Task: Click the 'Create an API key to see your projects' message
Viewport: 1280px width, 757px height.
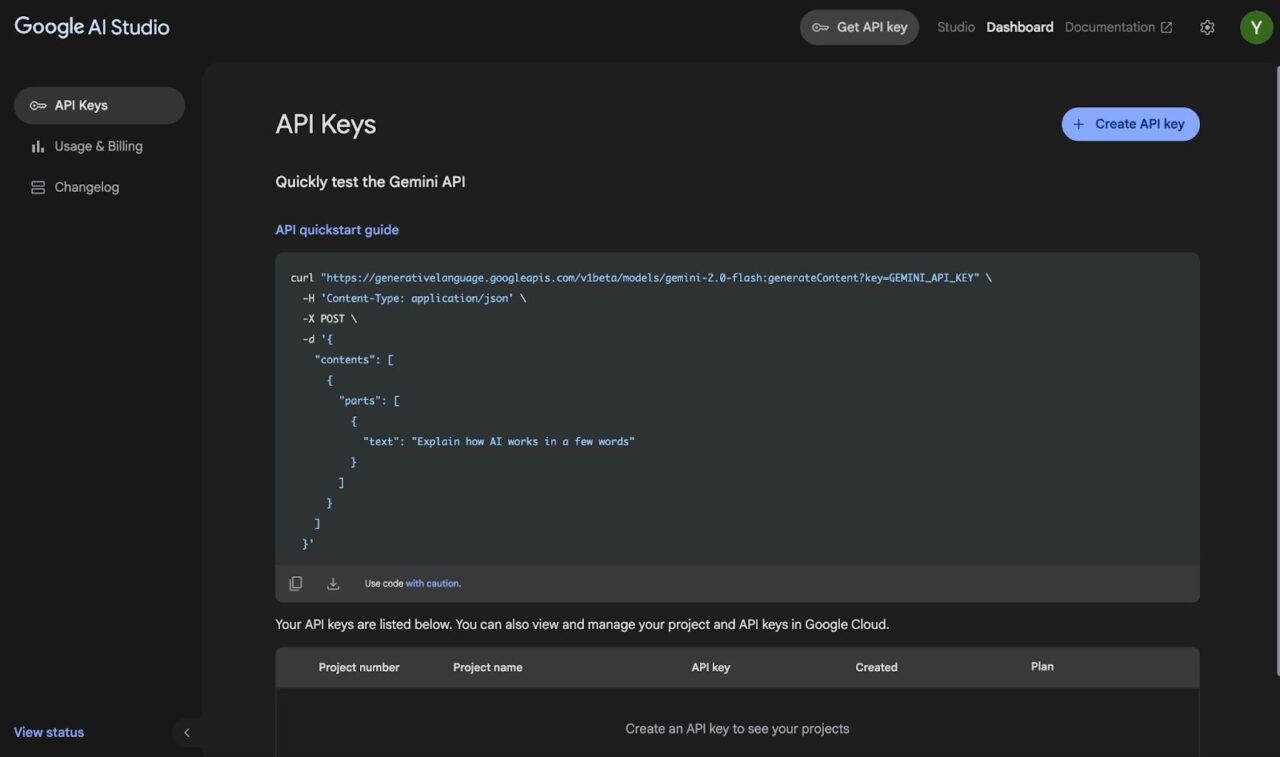Action: click(737, 728)
